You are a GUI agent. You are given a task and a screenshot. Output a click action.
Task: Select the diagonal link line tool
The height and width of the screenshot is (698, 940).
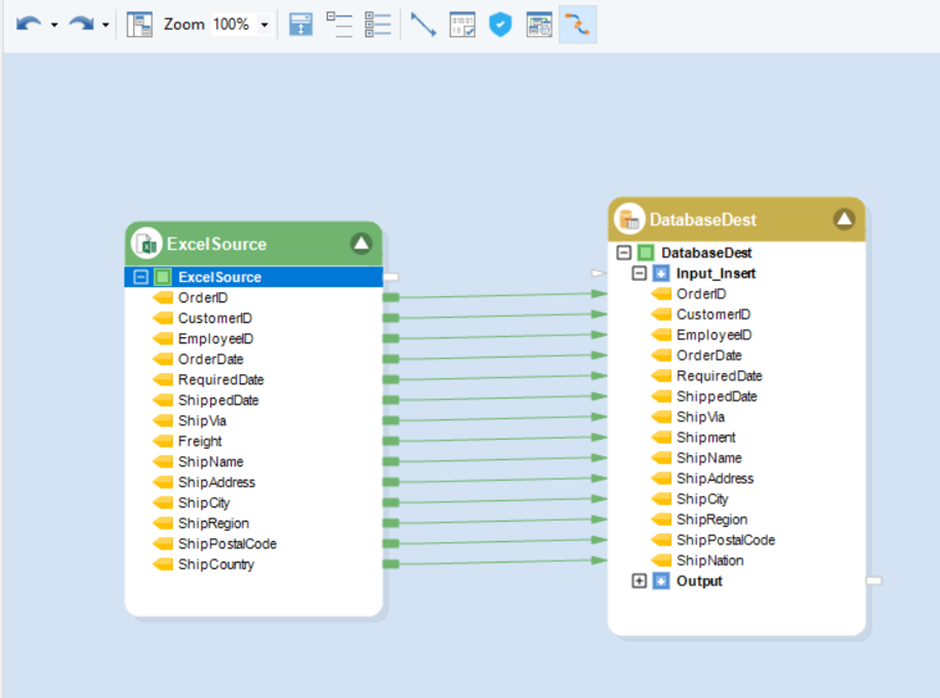pos(423,24)
